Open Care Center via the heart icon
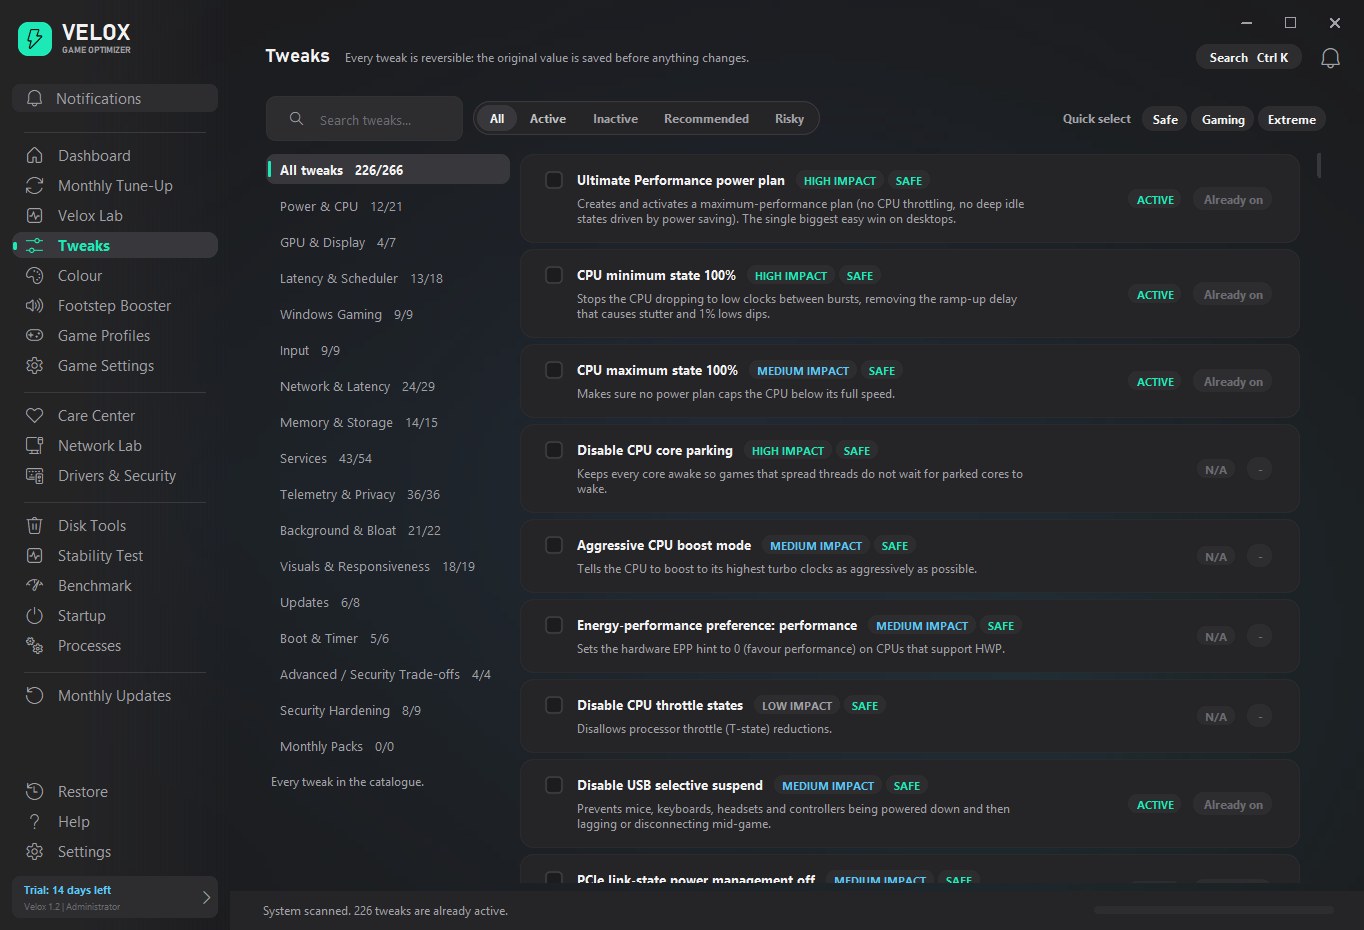The width and height of the screenshot is (1364, 930). [x=35, y=416]
